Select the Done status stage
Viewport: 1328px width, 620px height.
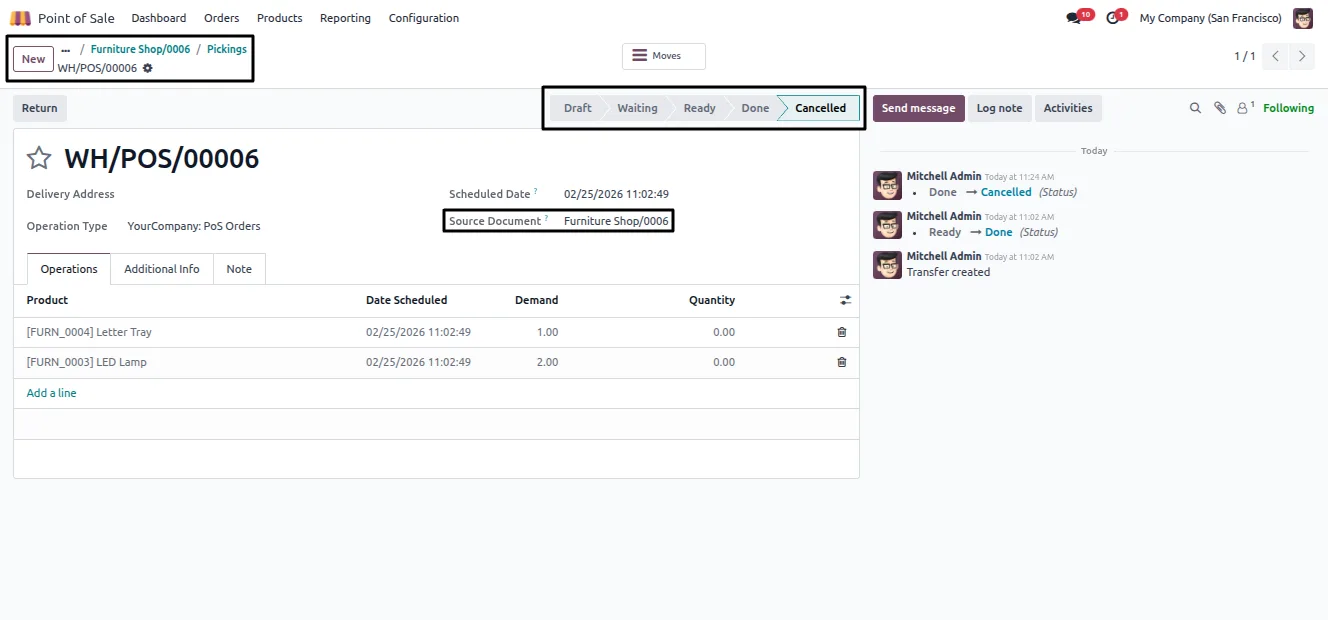pyautogui.click(x=755, y=108)
